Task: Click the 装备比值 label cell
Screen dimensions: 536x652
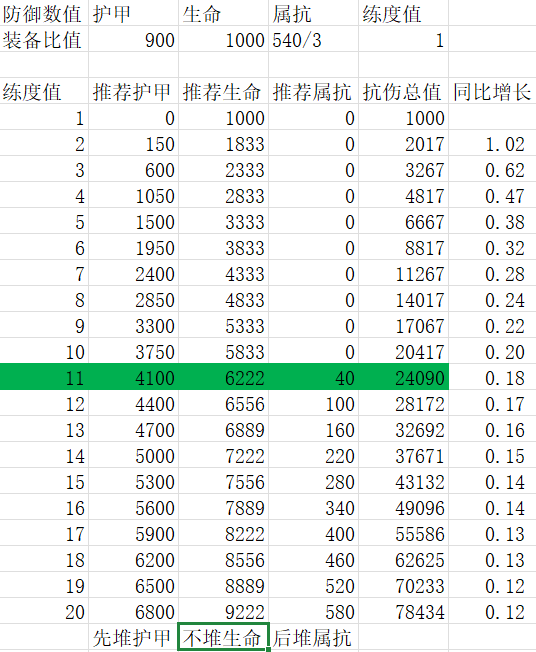Action: click(x=44, y=39)
